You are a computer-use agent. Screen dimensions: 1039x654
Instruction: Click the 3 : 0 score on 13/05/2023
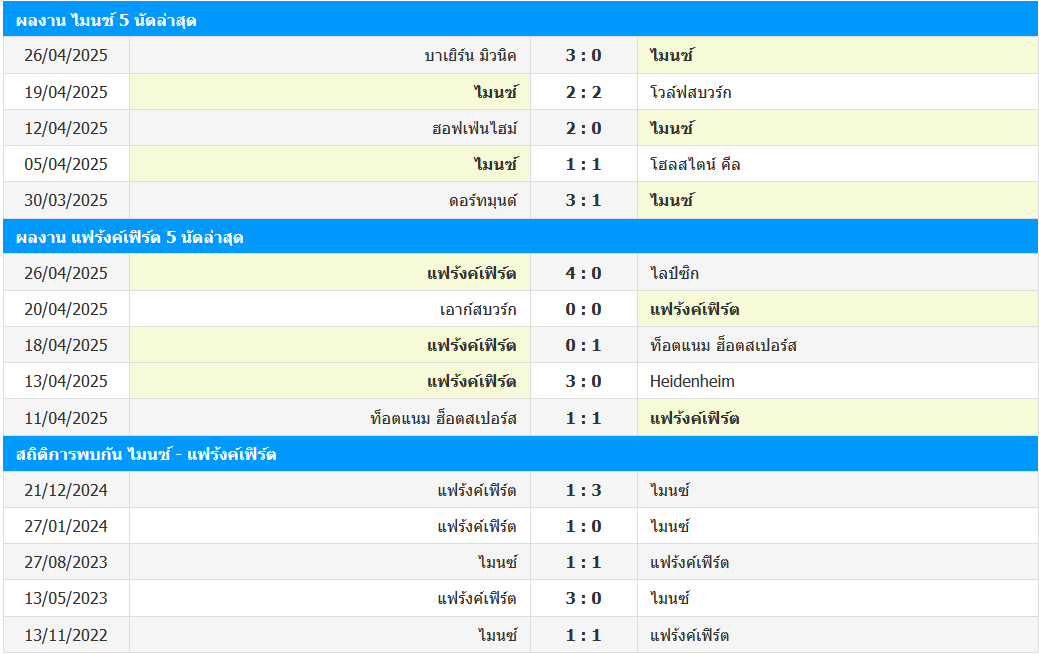[x=583, y=598]
